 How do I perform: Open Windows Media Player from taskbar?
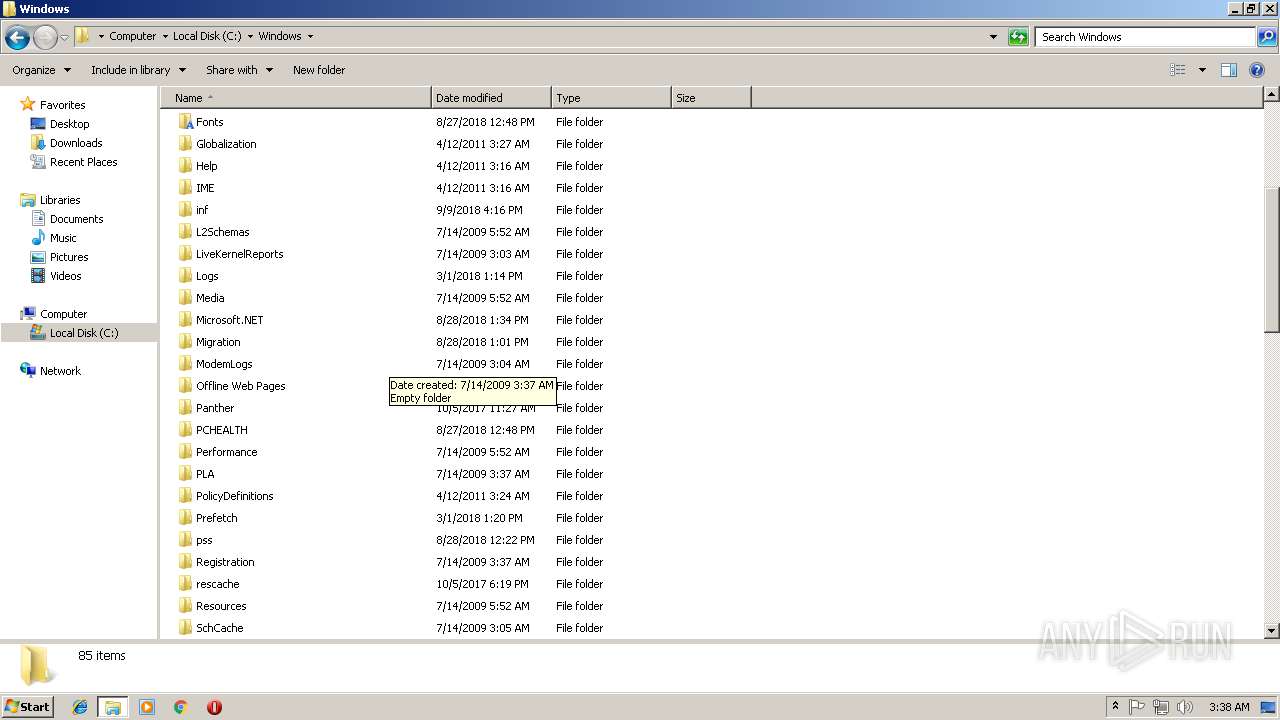click(x=147, y=707)
